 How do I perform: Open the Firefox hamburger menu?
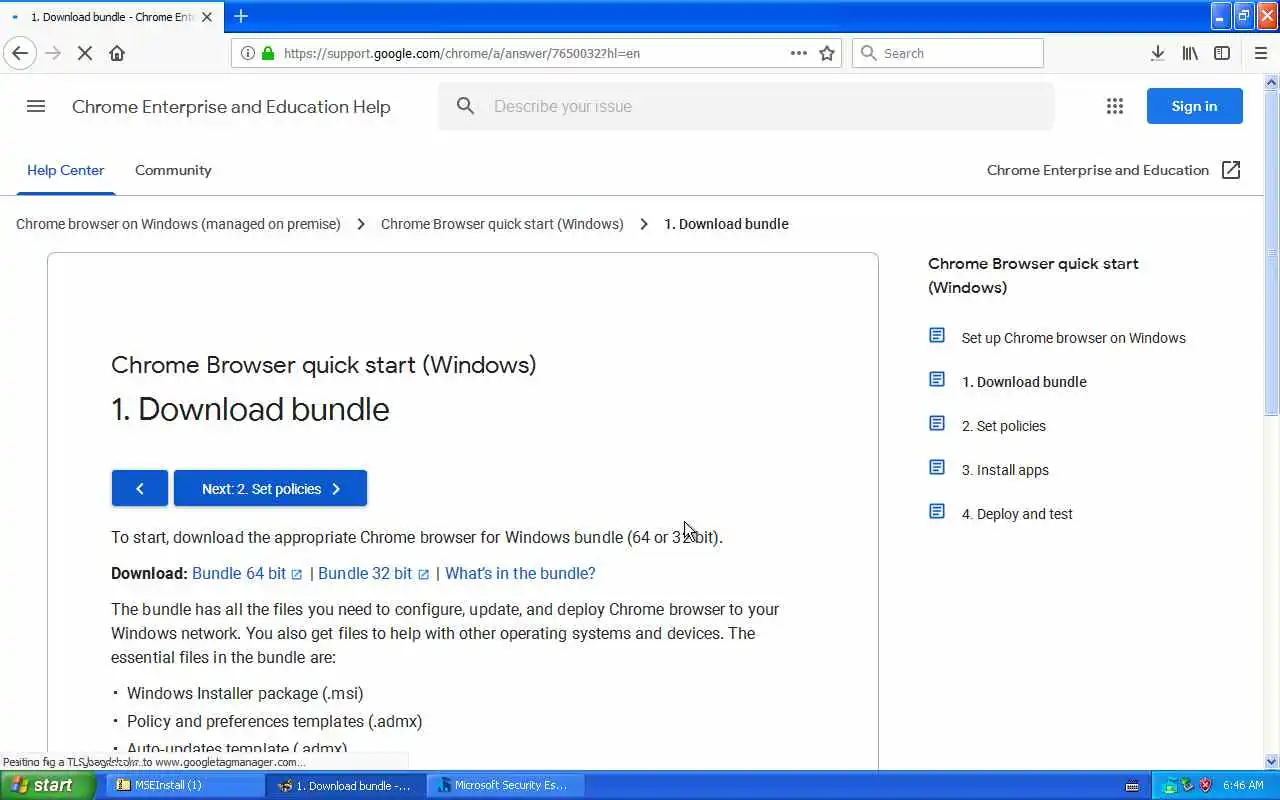pos(1261,53)
